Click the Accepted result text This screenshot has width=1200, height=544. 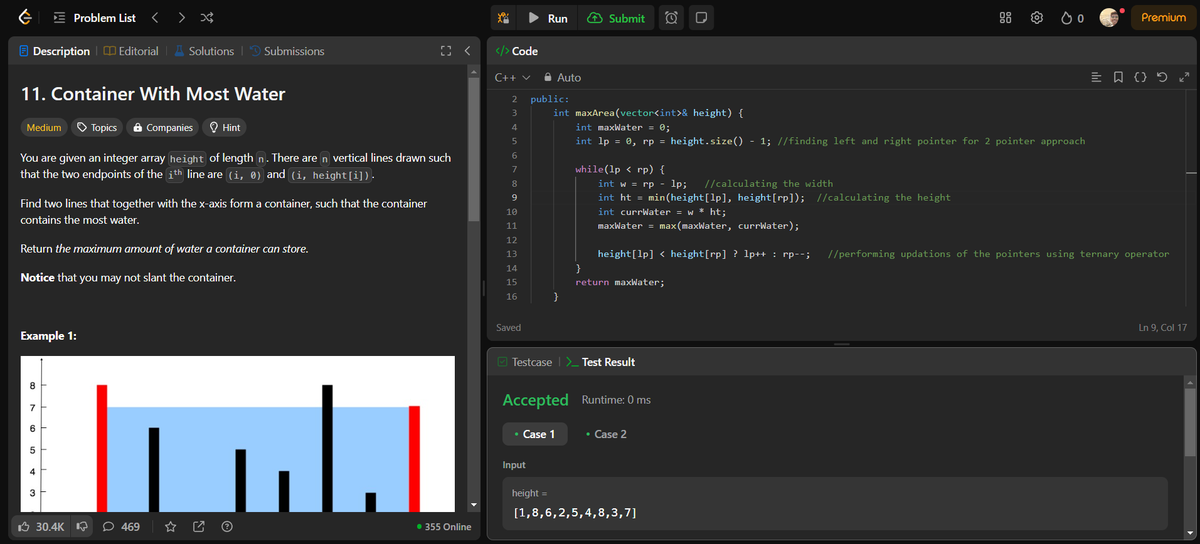click(x=535, y=400)
